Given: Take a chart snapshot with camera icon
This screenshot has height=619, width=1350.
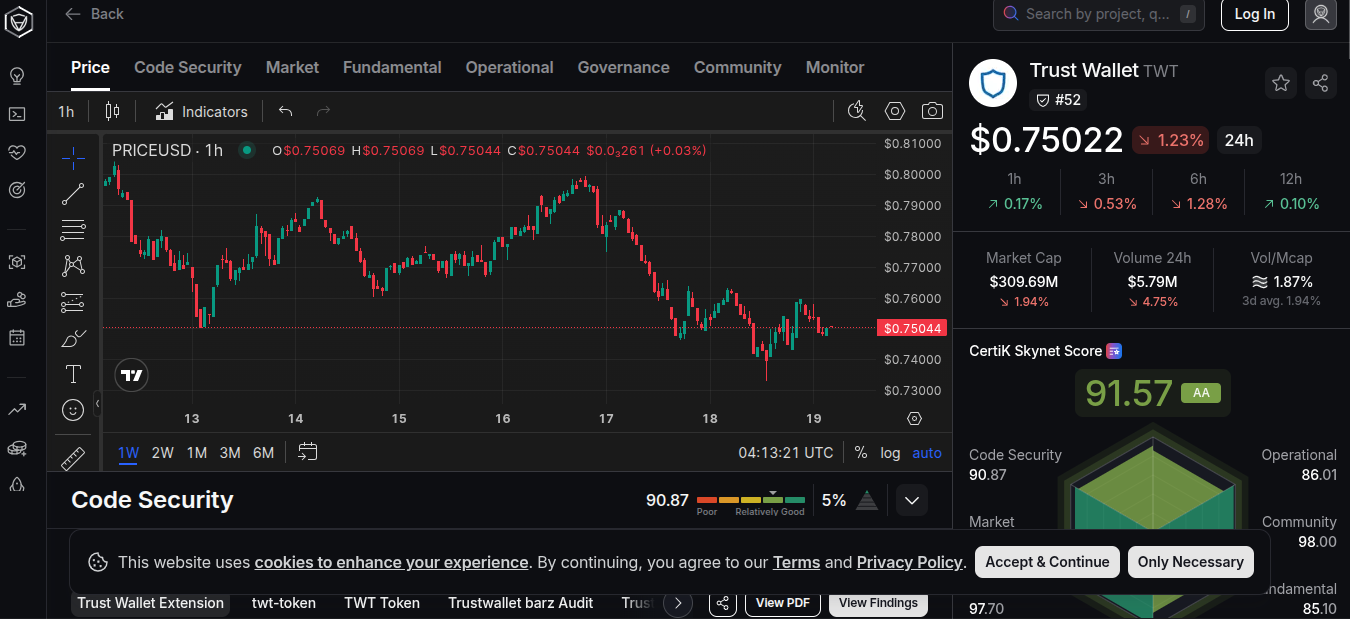Looking at the screenshot, I should pos(932,111).
